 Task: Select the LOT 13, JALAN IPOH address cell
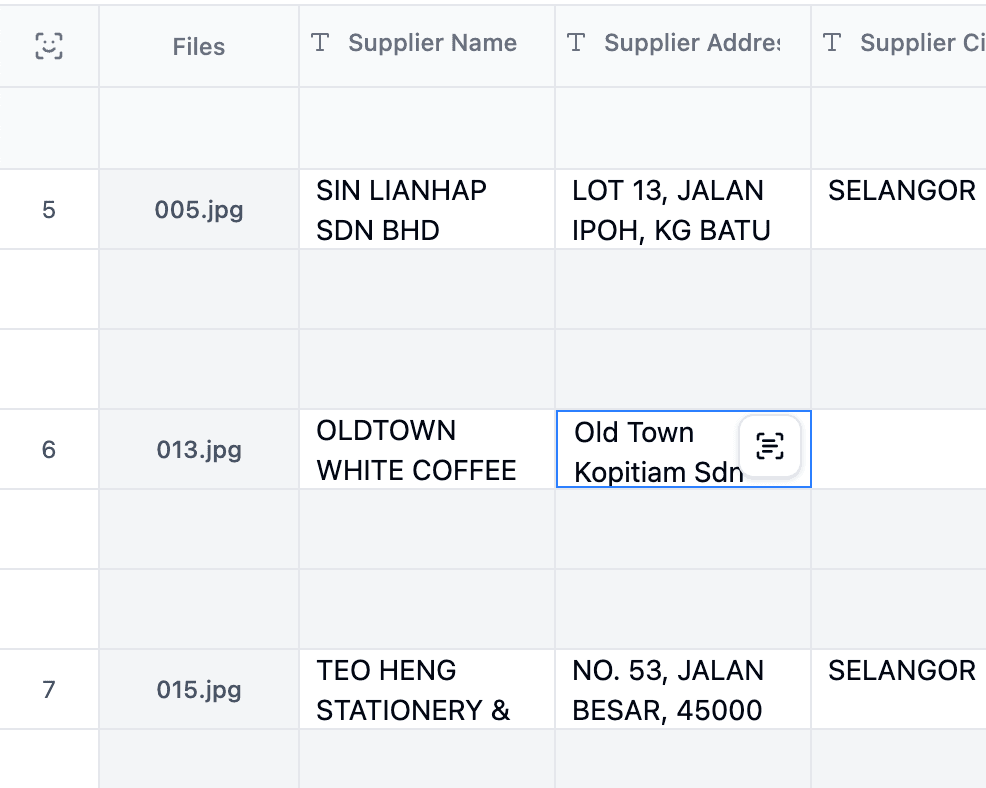[x=683, y=209]
